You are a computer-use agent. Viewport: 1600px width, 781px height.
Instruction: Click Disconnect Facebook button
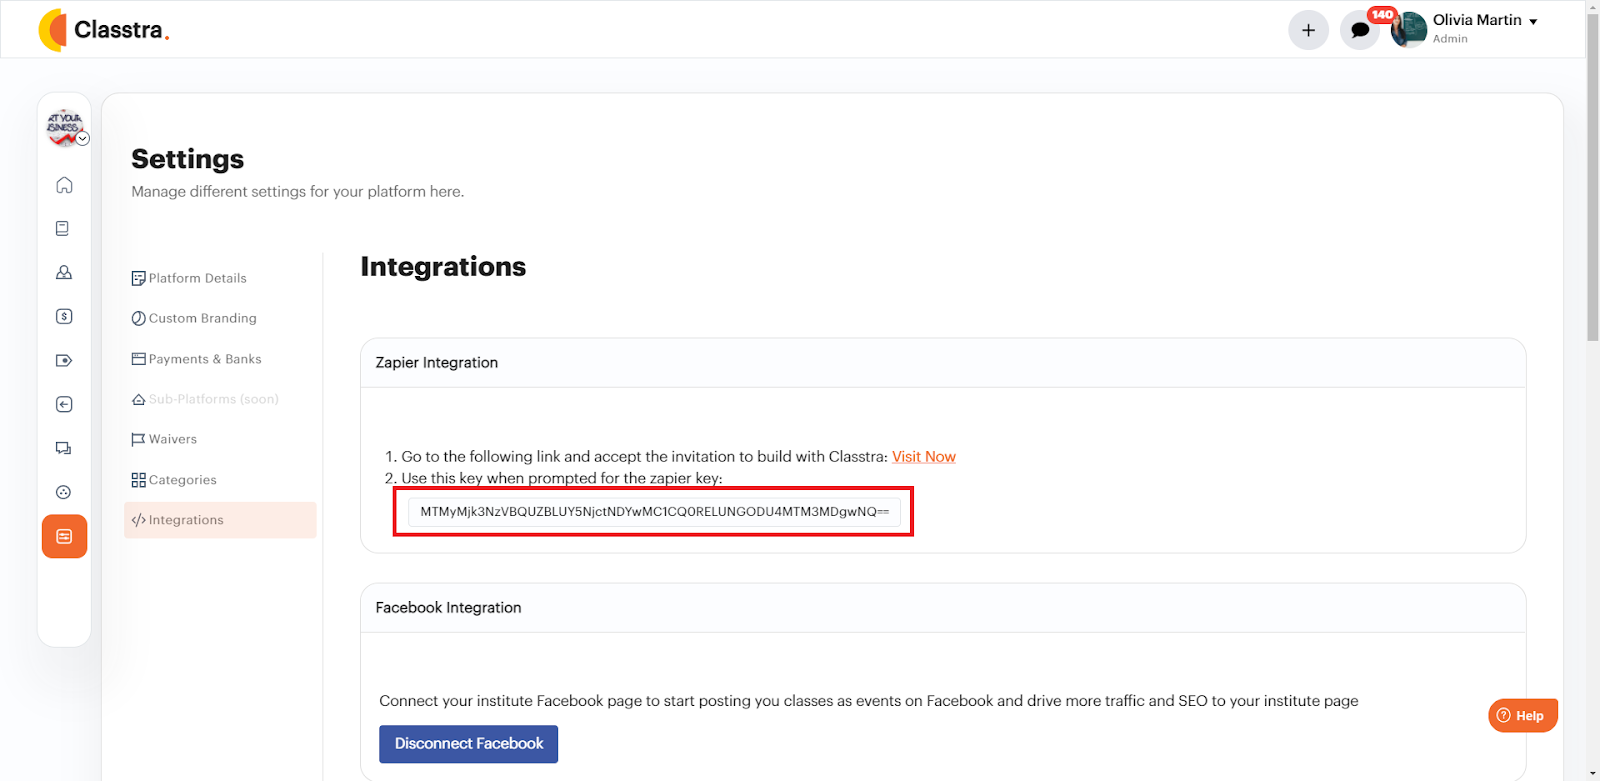[468, 744]
